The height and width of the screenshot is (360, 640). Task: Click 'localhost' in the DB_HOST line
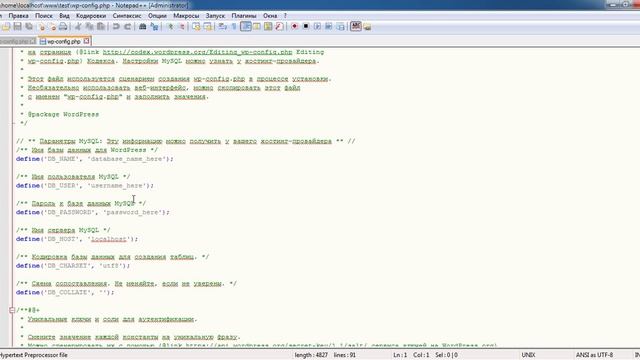coord(109,239)
